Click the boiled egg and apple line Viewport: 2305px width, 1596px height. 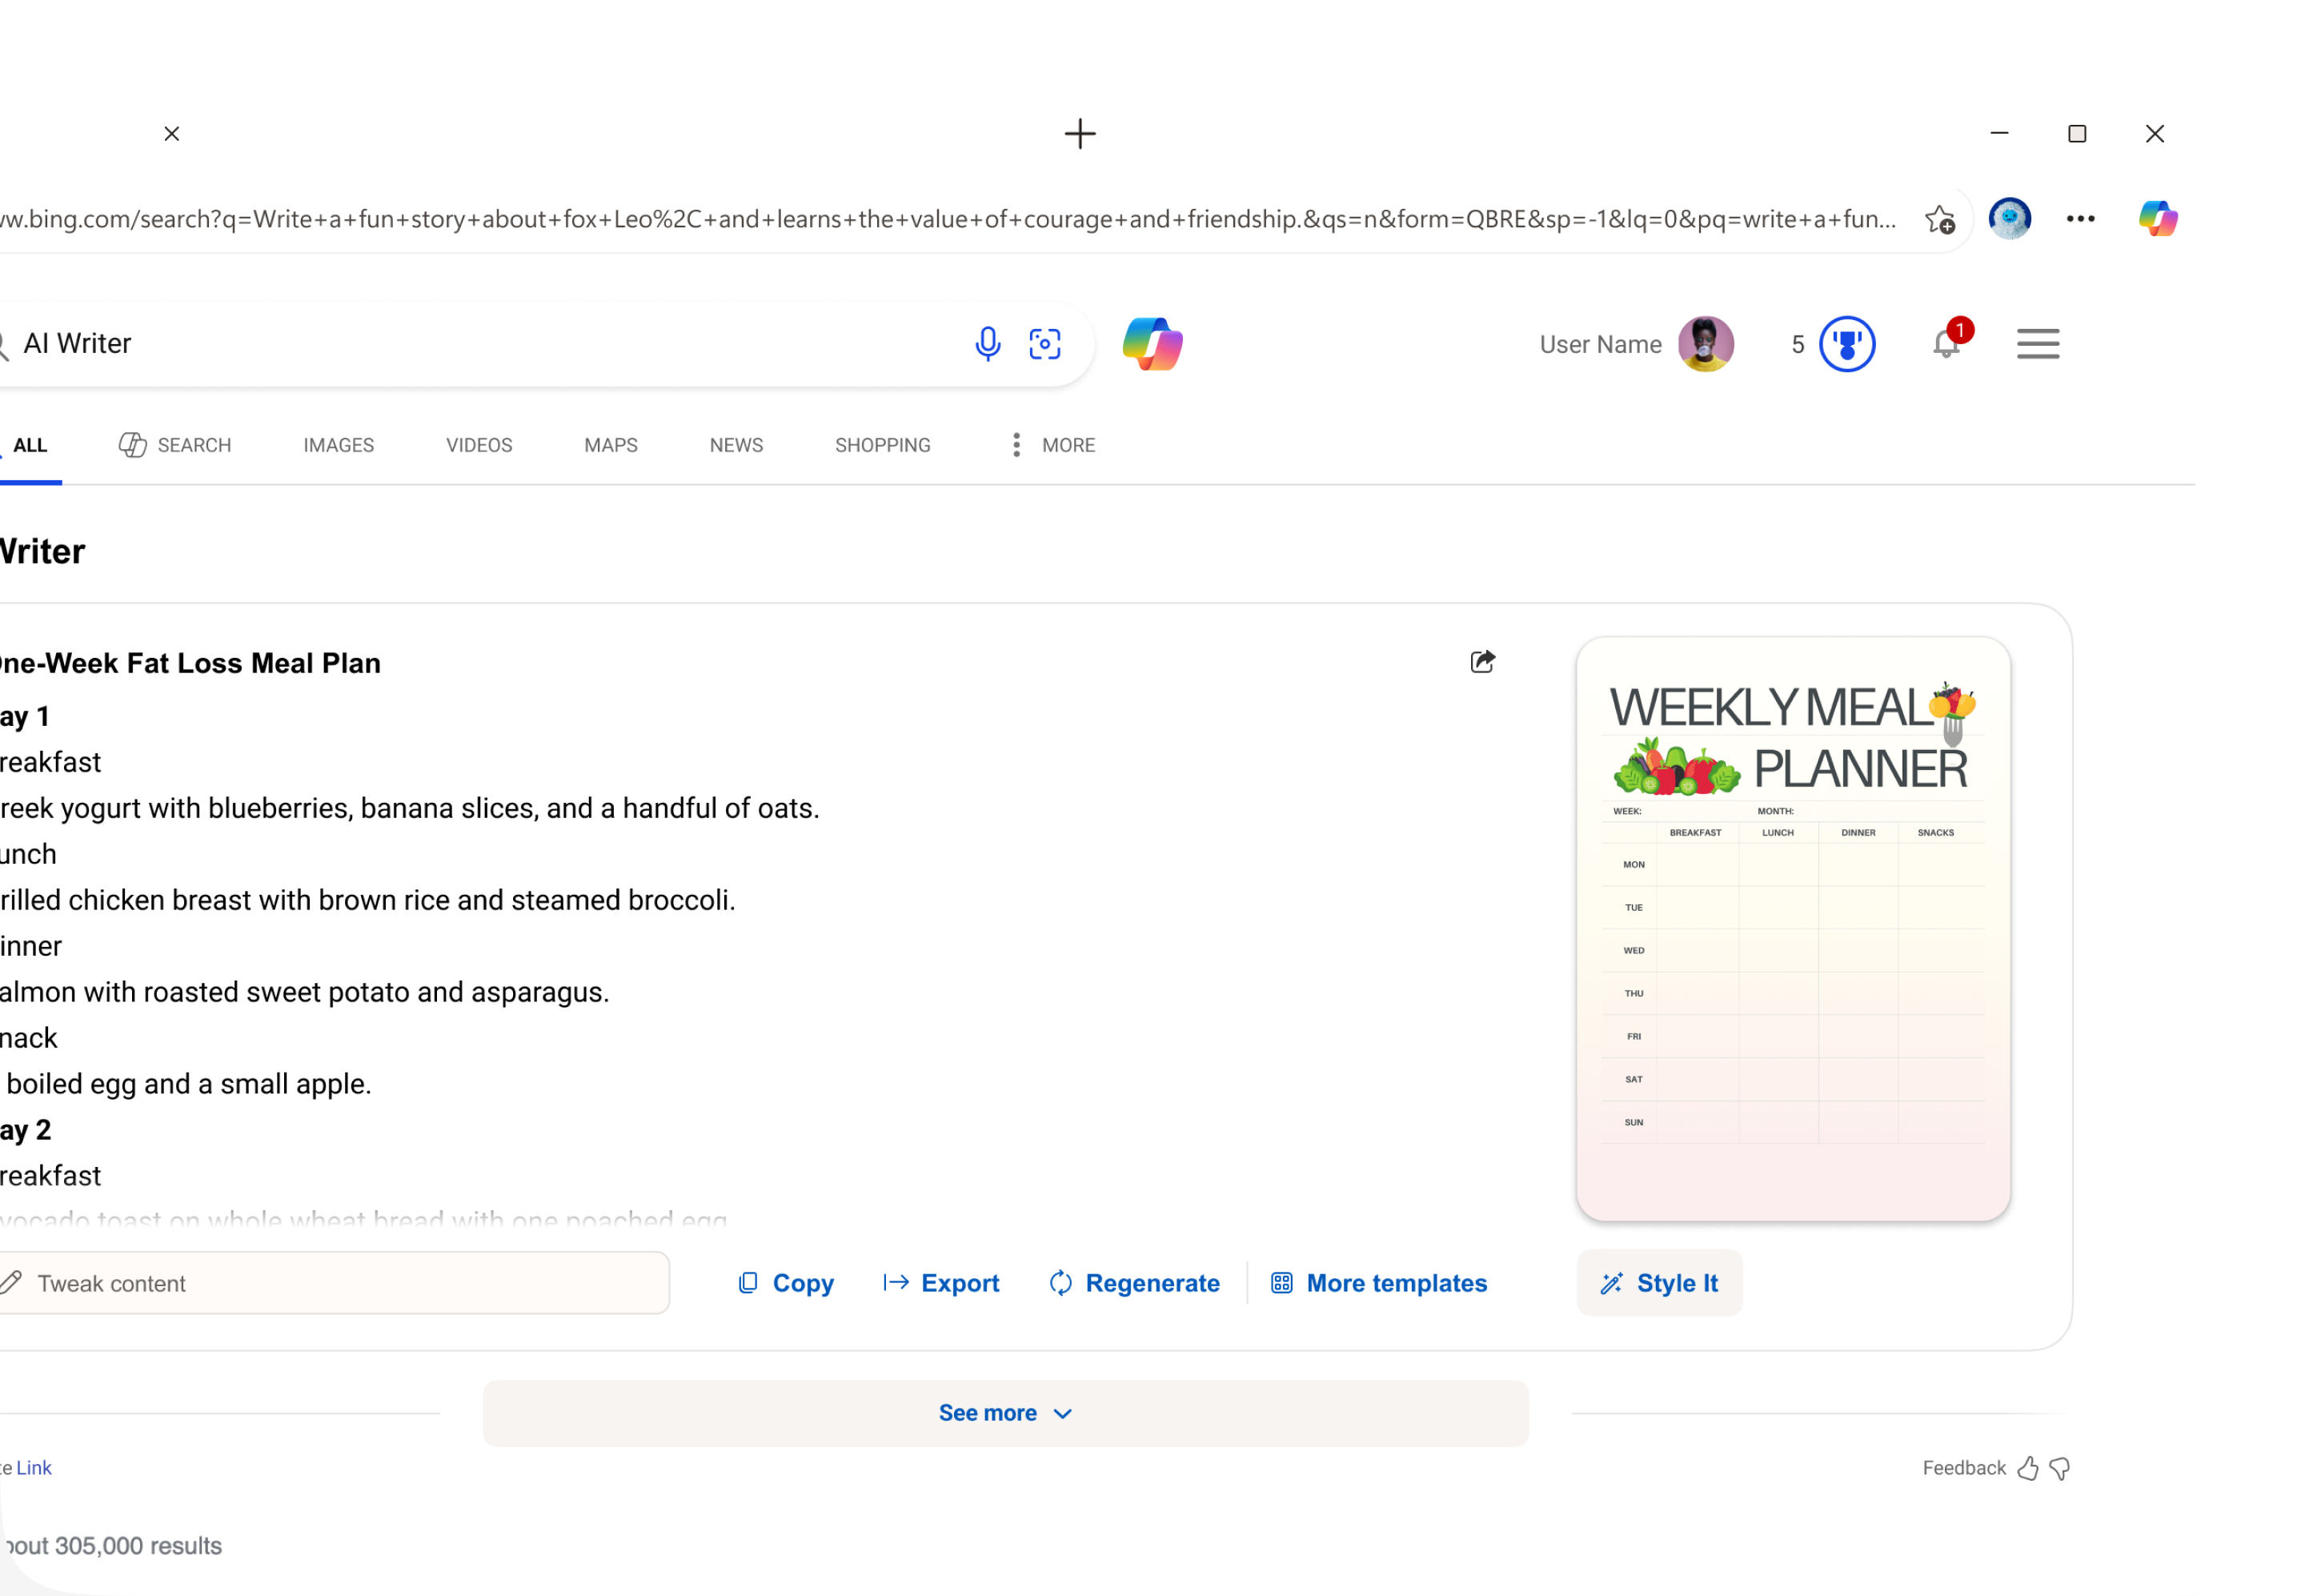[x=186, y=1084]
